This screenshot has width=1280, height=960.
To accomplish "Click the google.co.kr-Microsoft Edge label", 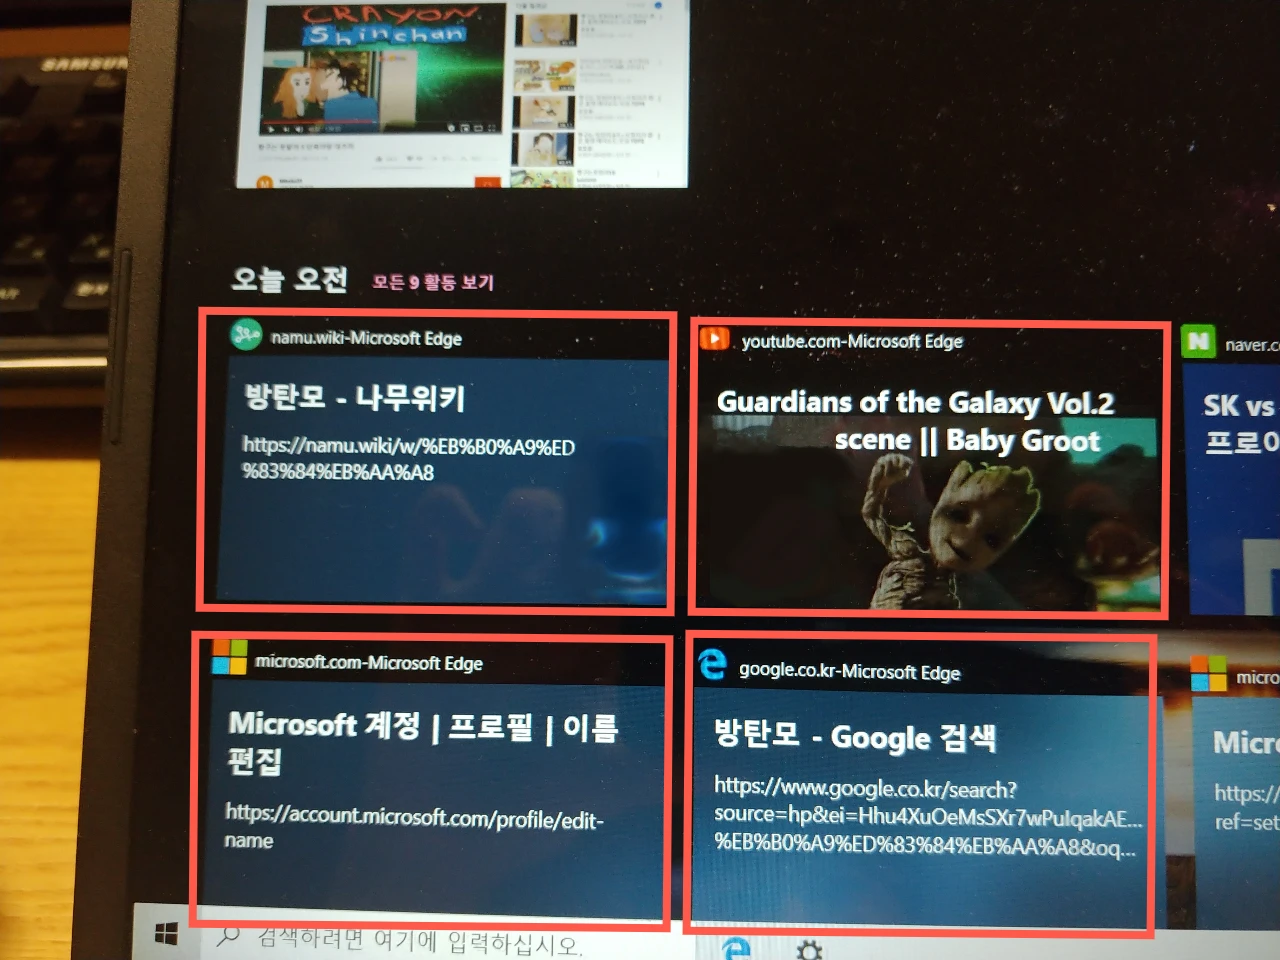I will [849, 671].
